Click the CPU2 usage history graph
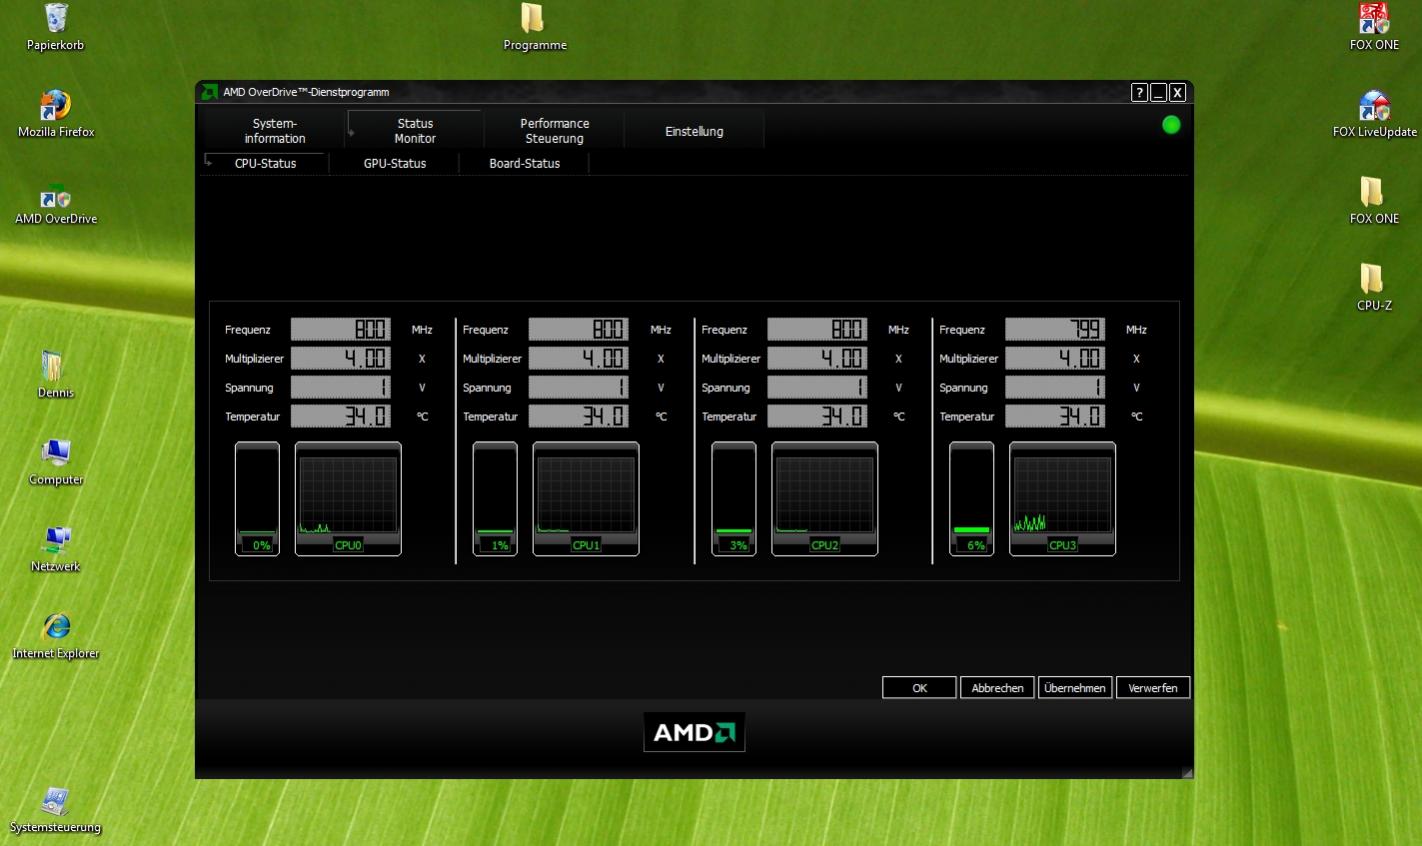The width and height of the screenshot is (1422, 846). tap(825, 498)
